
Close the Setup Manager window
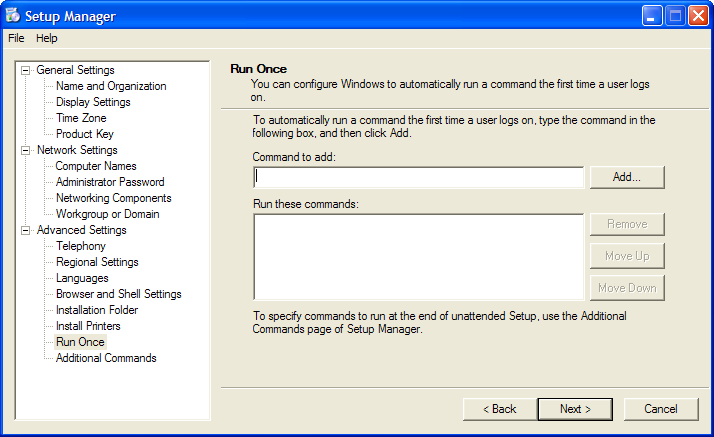pyautogui.click(x=699, y=16)
